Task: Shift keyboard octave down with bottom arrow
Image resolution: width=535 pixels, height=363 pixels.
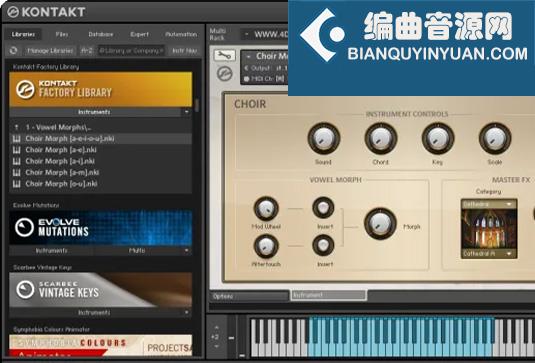Action: click(216, 346)
